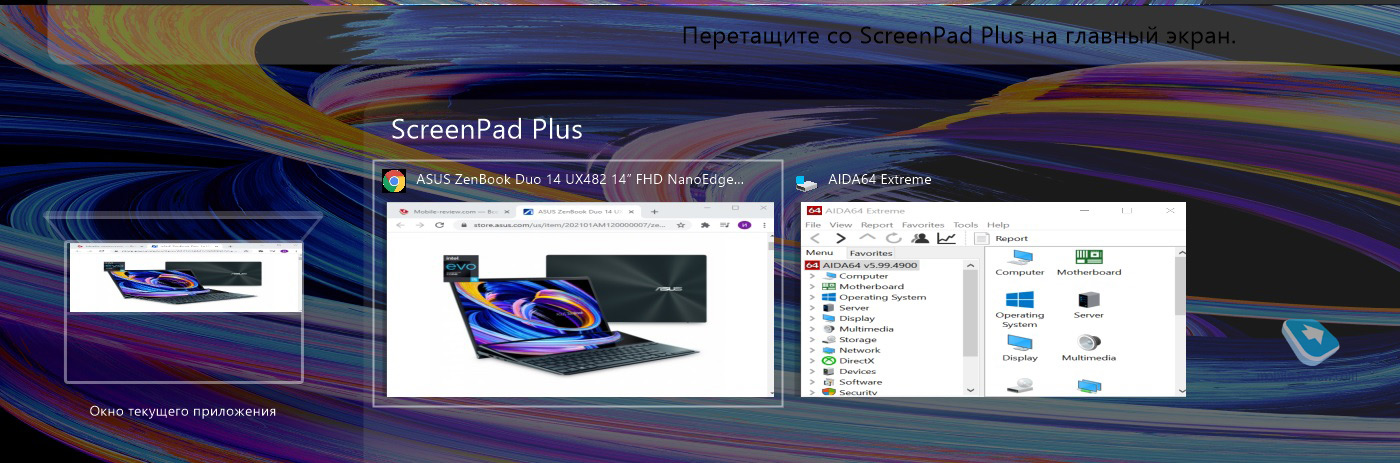This screenshot has width=1400, height=463.
Task: Select the ASUS ZenBook Duo 14 Chrome tab
Action: tap(580, 212)
